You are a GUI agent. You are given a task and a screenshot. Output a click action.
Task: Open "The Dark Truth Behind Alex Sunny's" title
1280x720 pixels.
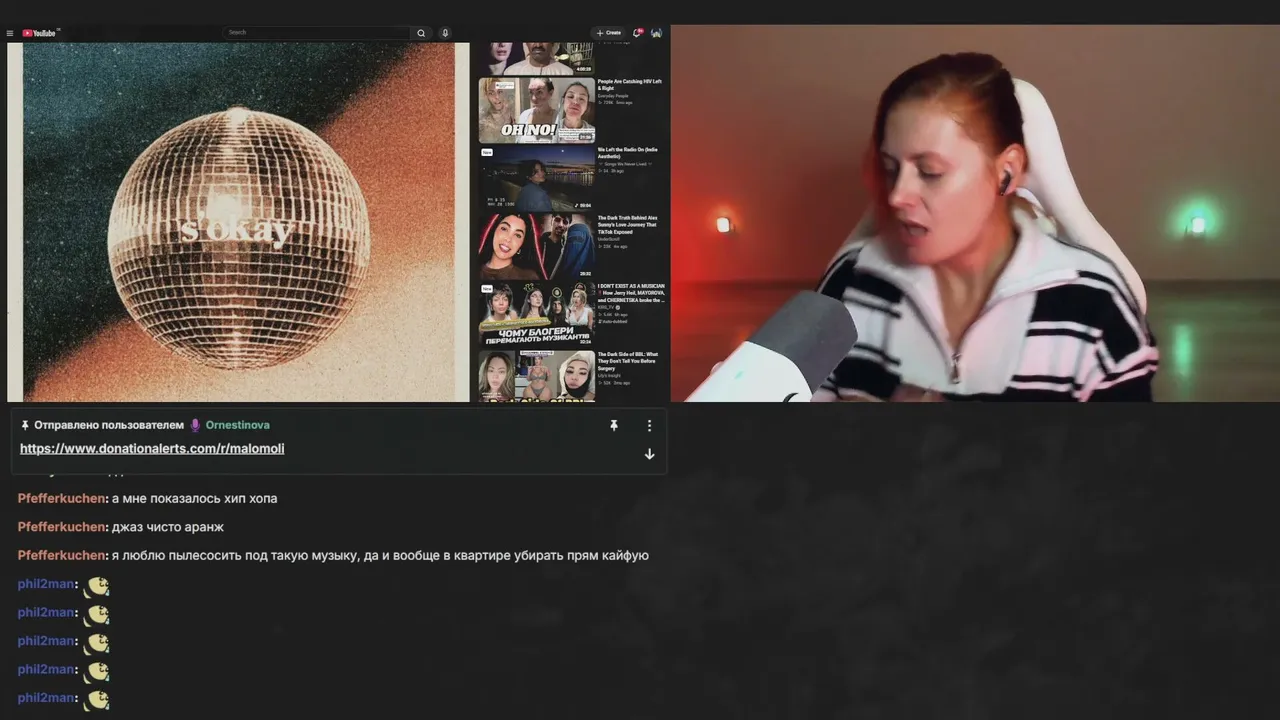[x=628, y=224]
